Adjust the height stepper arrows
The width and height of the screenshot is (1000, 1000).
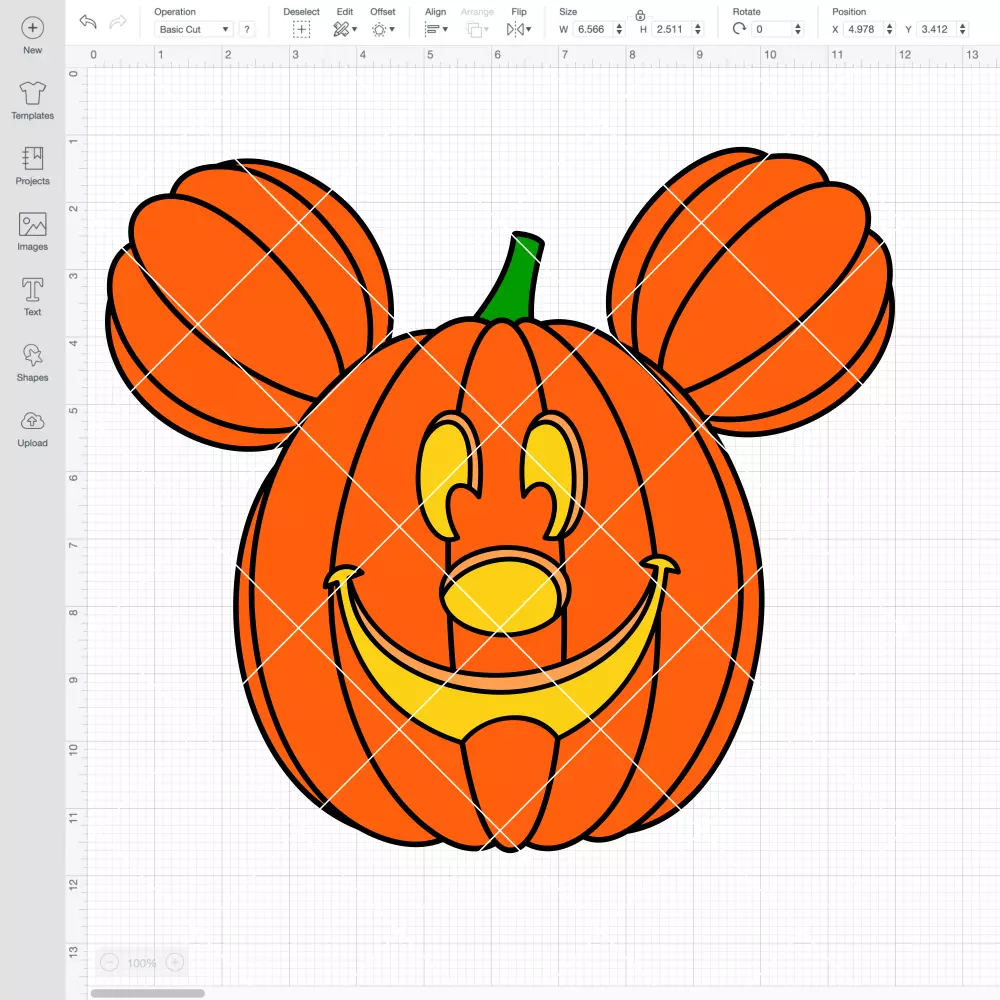click(x=698, y=29)
